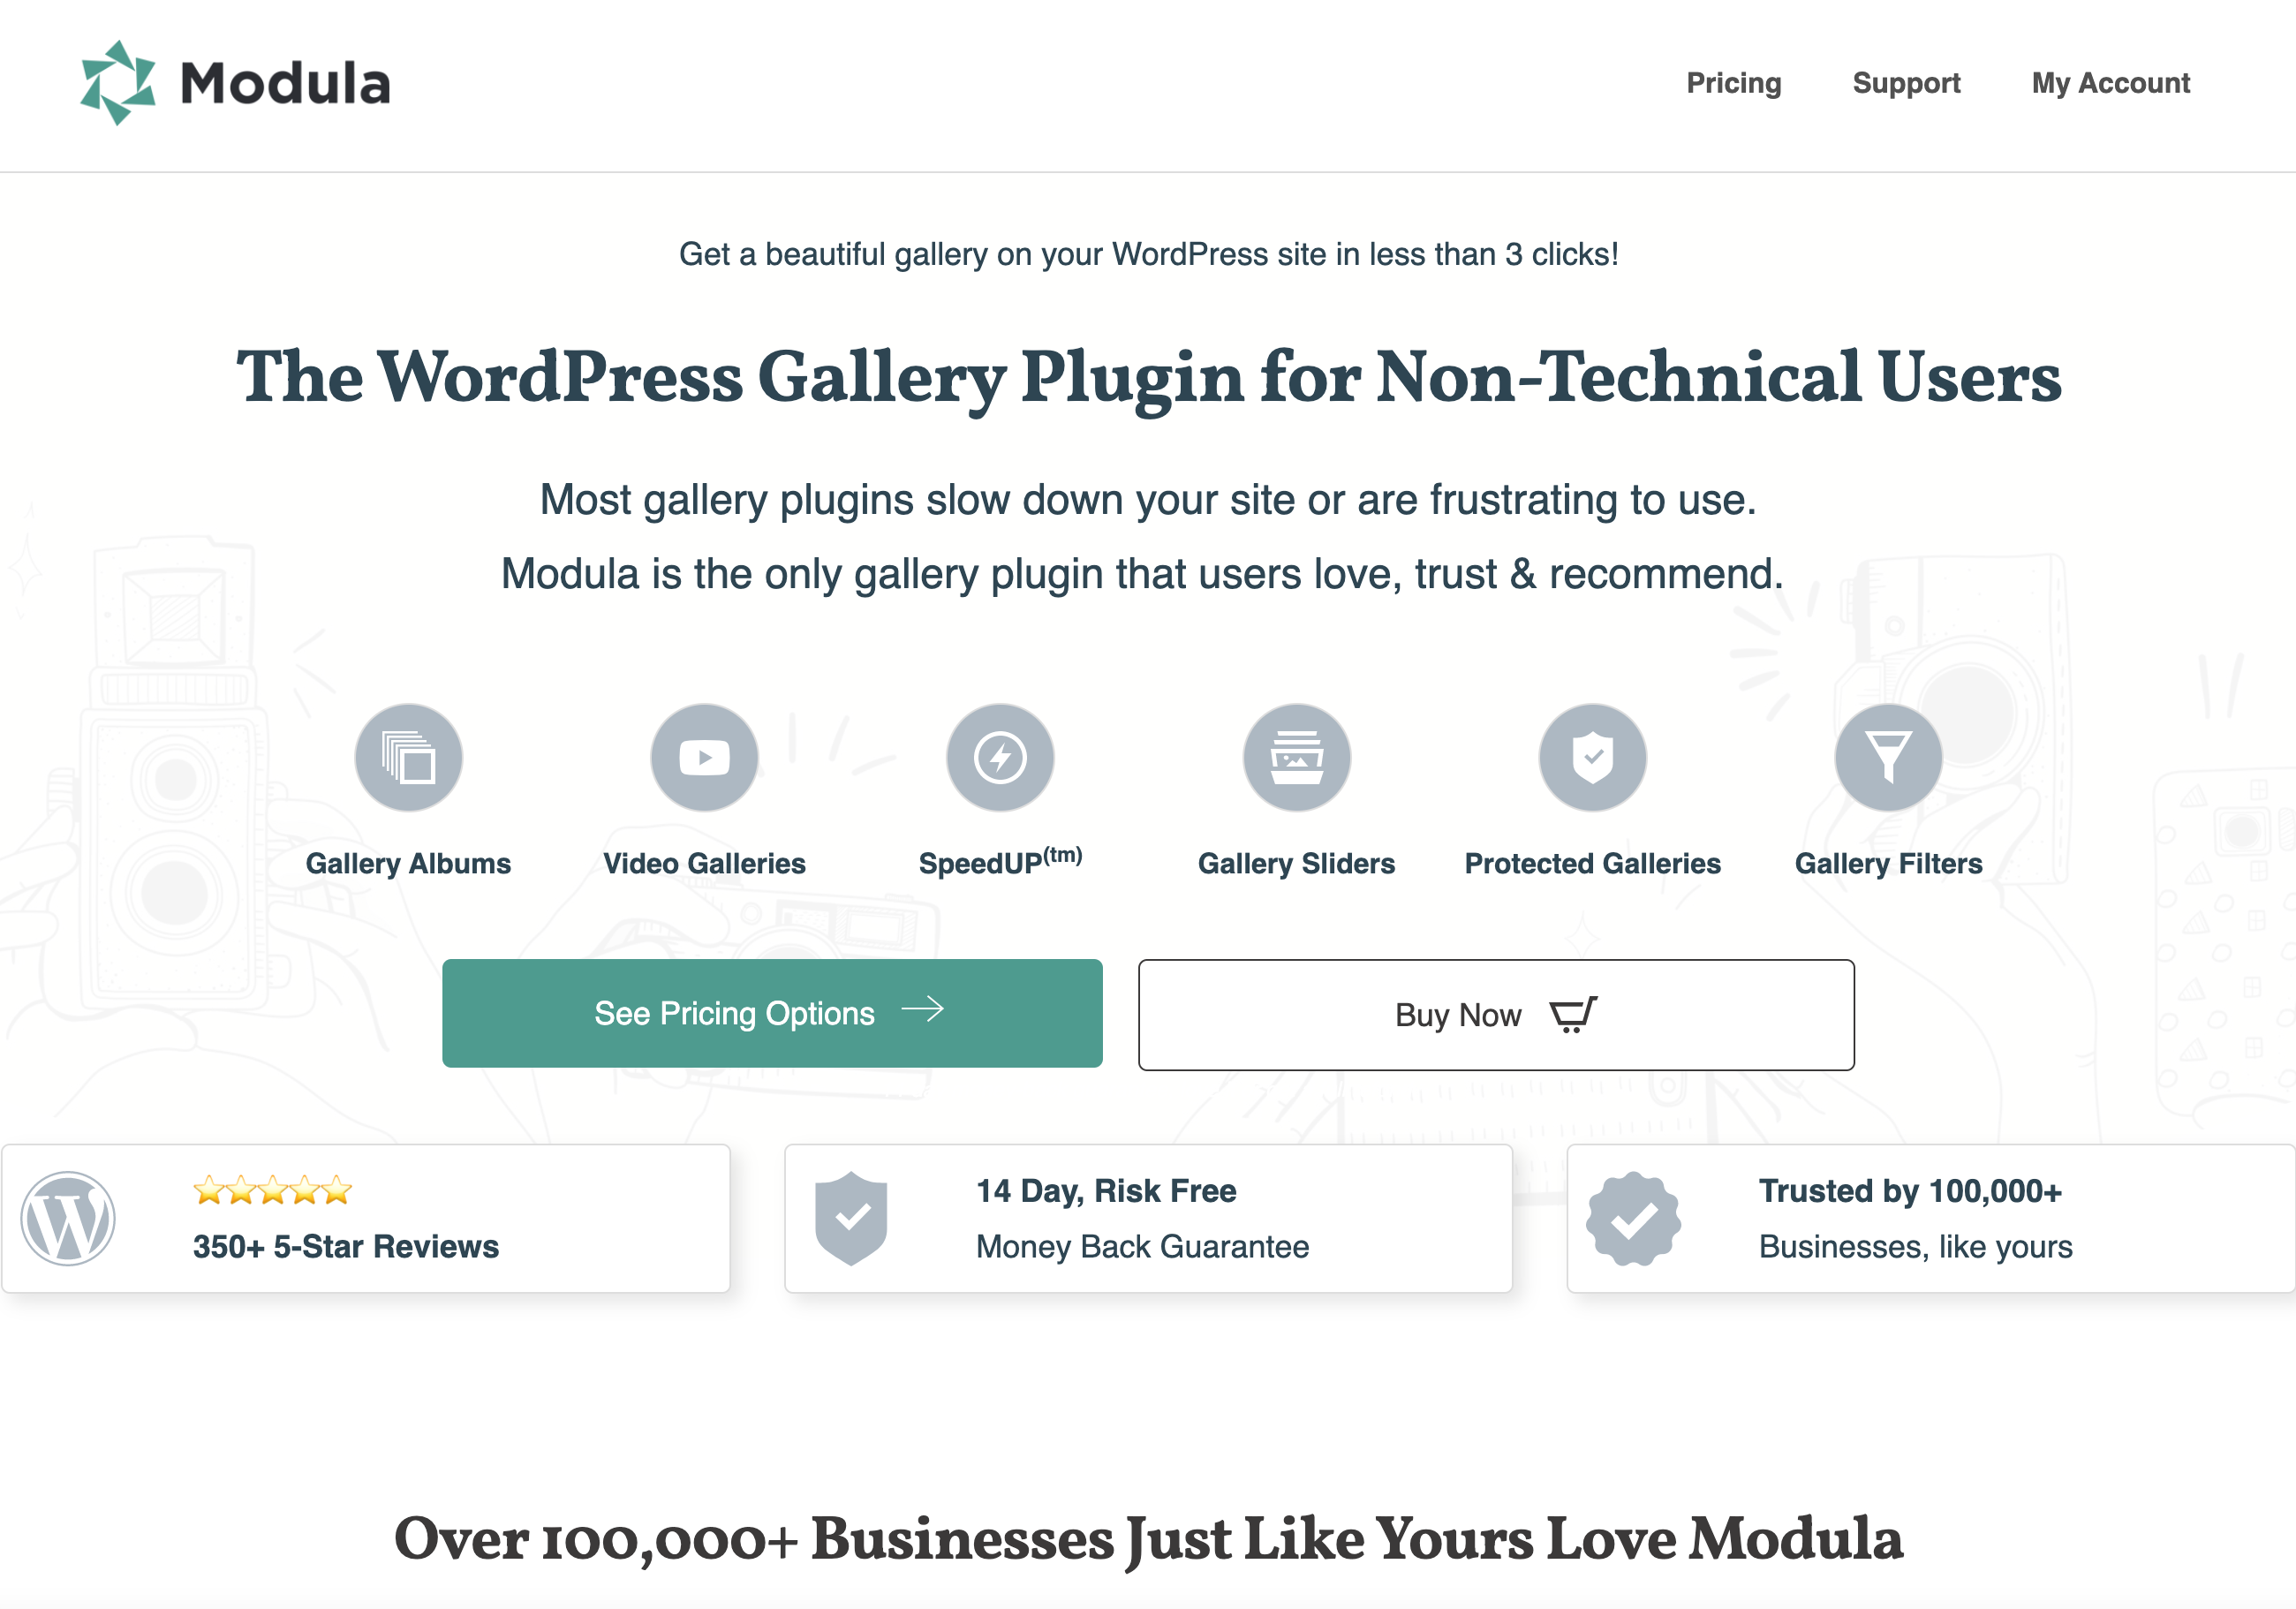
Task: Click the Buy Now button
Action: (1497, 1012)
